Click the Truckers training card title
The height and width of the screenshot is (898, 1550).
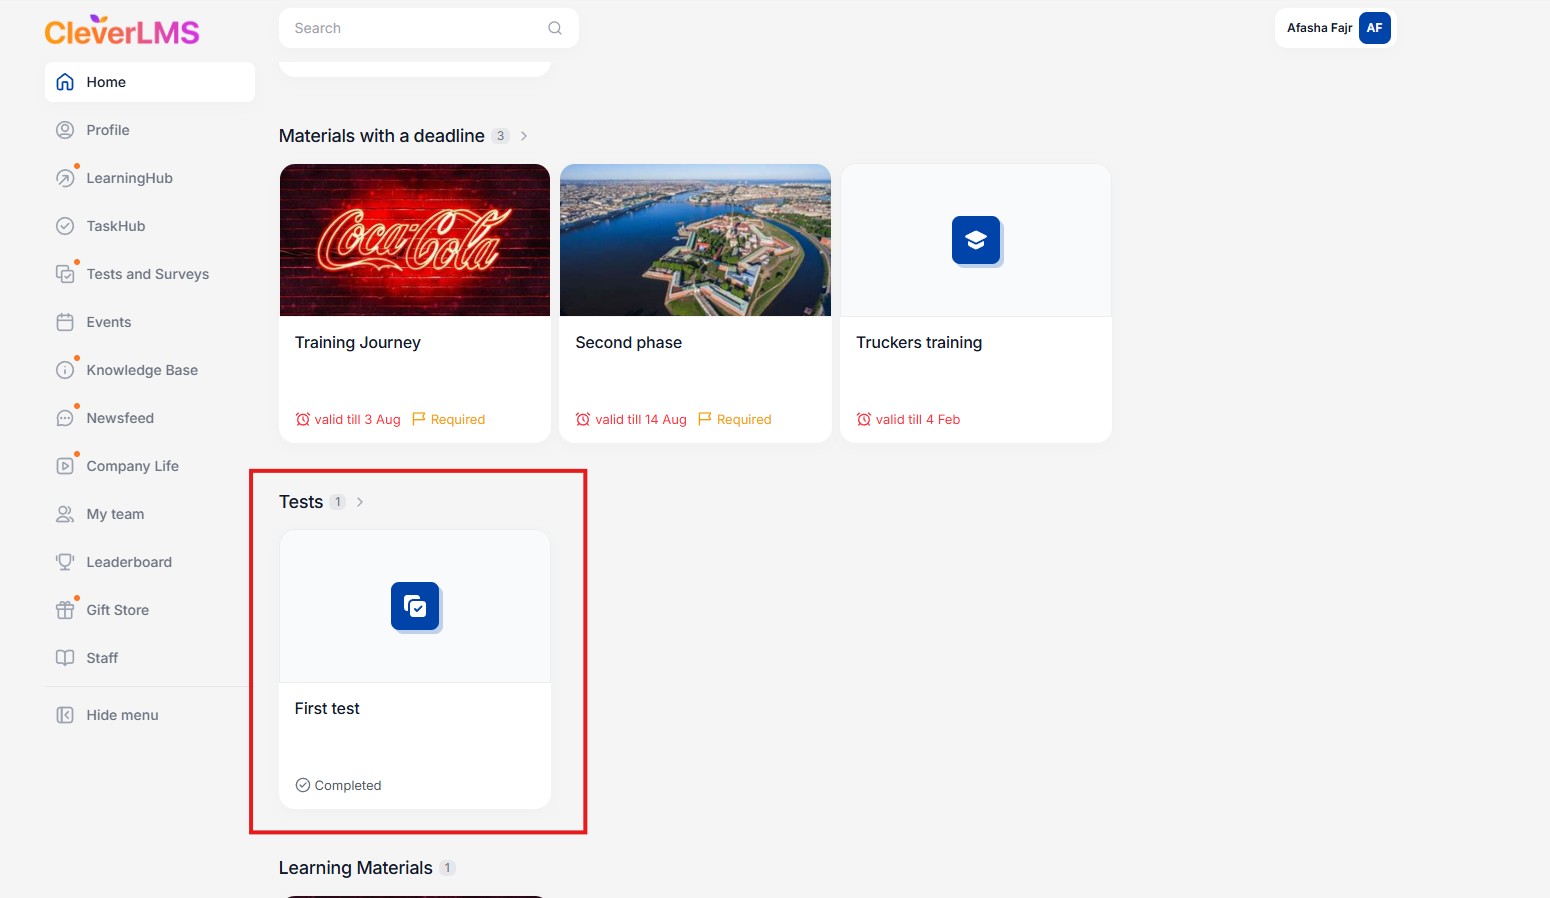919,342
